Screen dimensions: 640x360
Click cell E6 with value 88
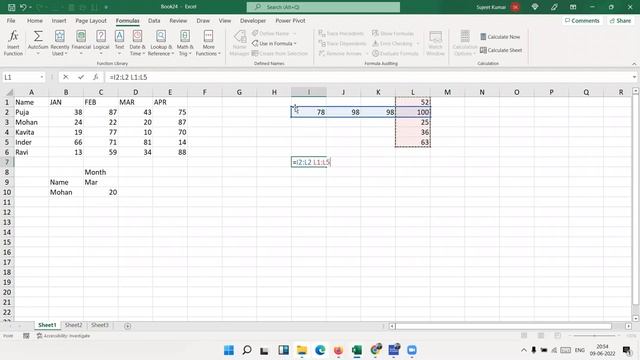[170, 152]
